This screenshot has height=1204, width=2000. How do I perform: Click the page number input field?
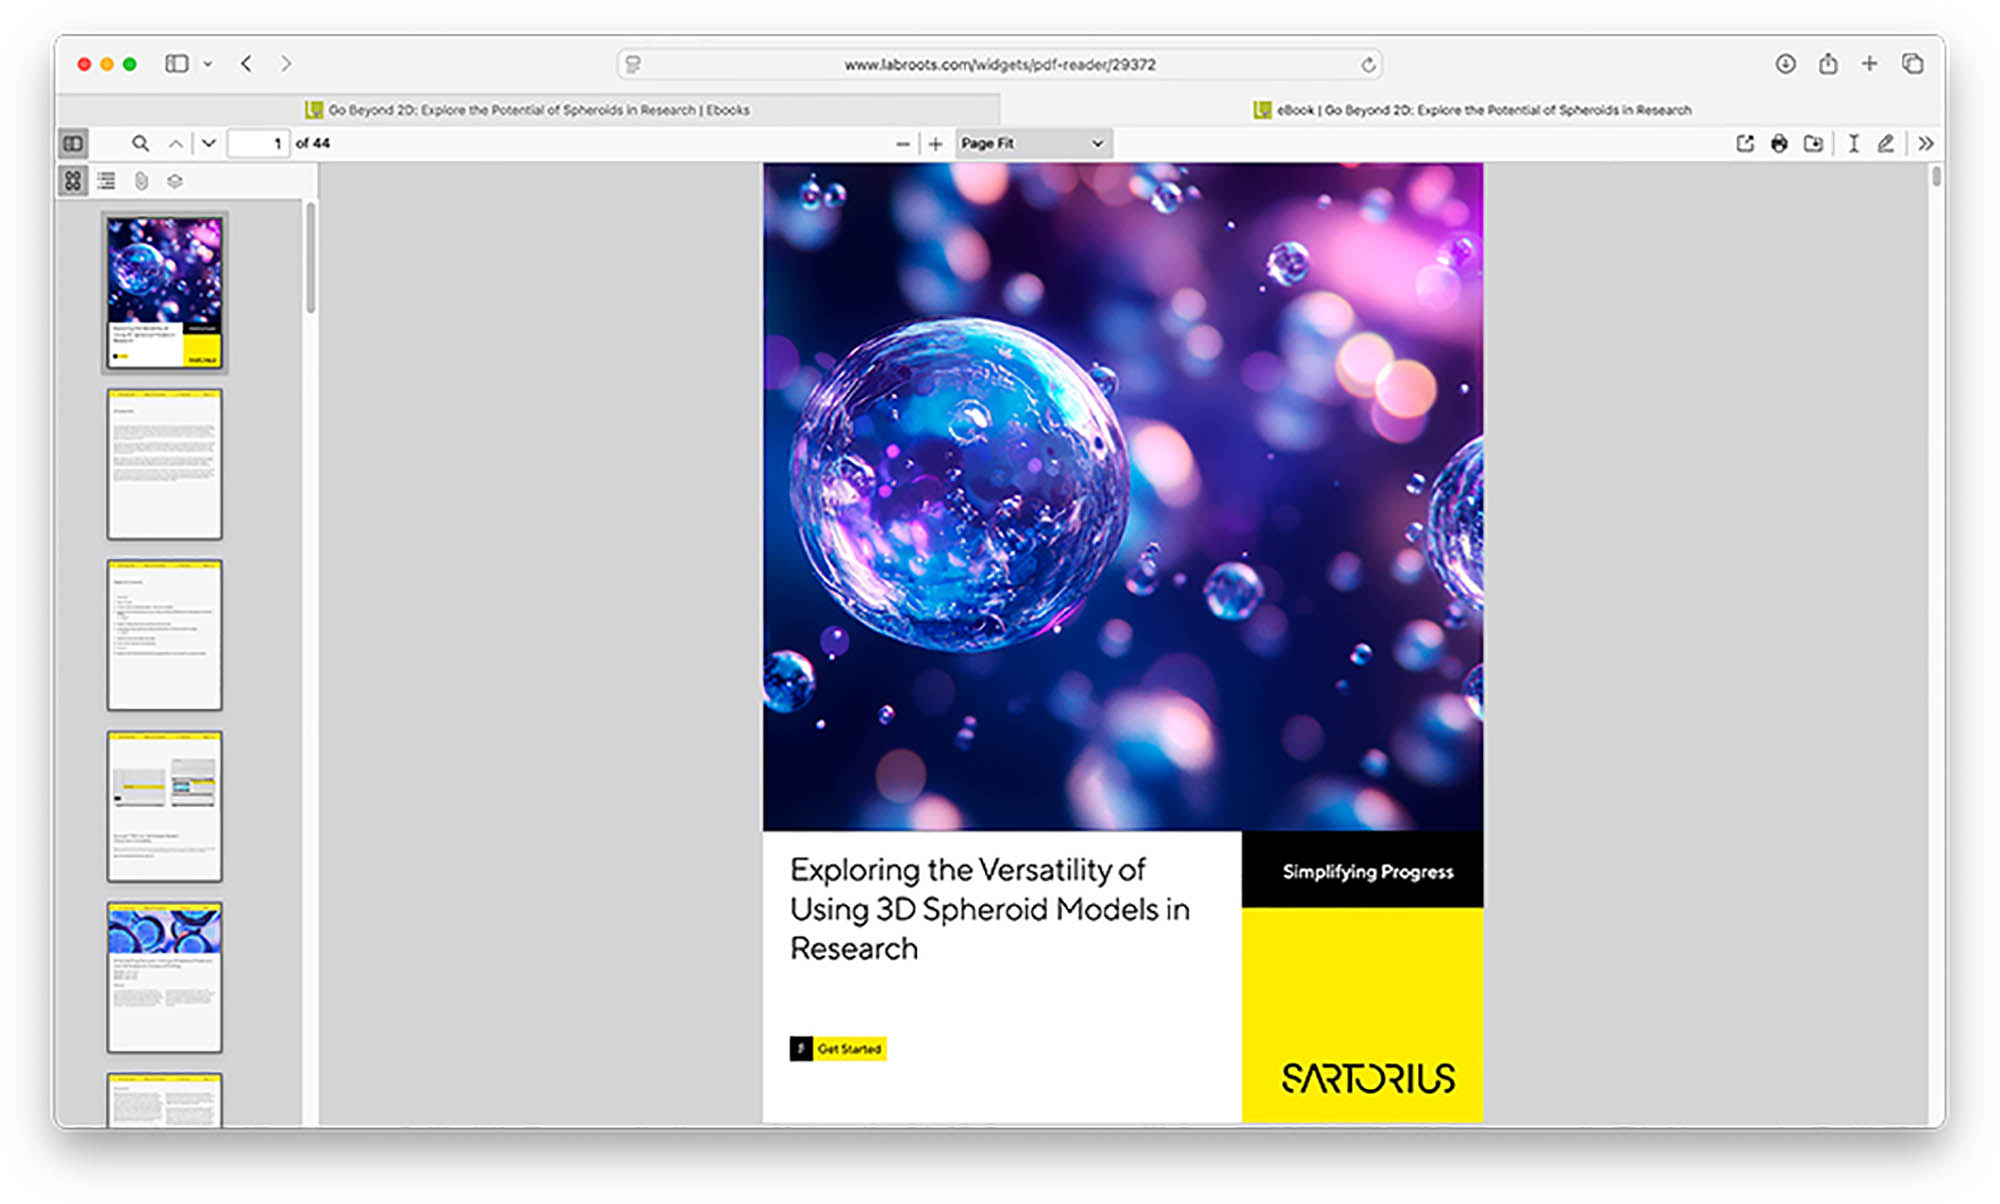(258, 144)
